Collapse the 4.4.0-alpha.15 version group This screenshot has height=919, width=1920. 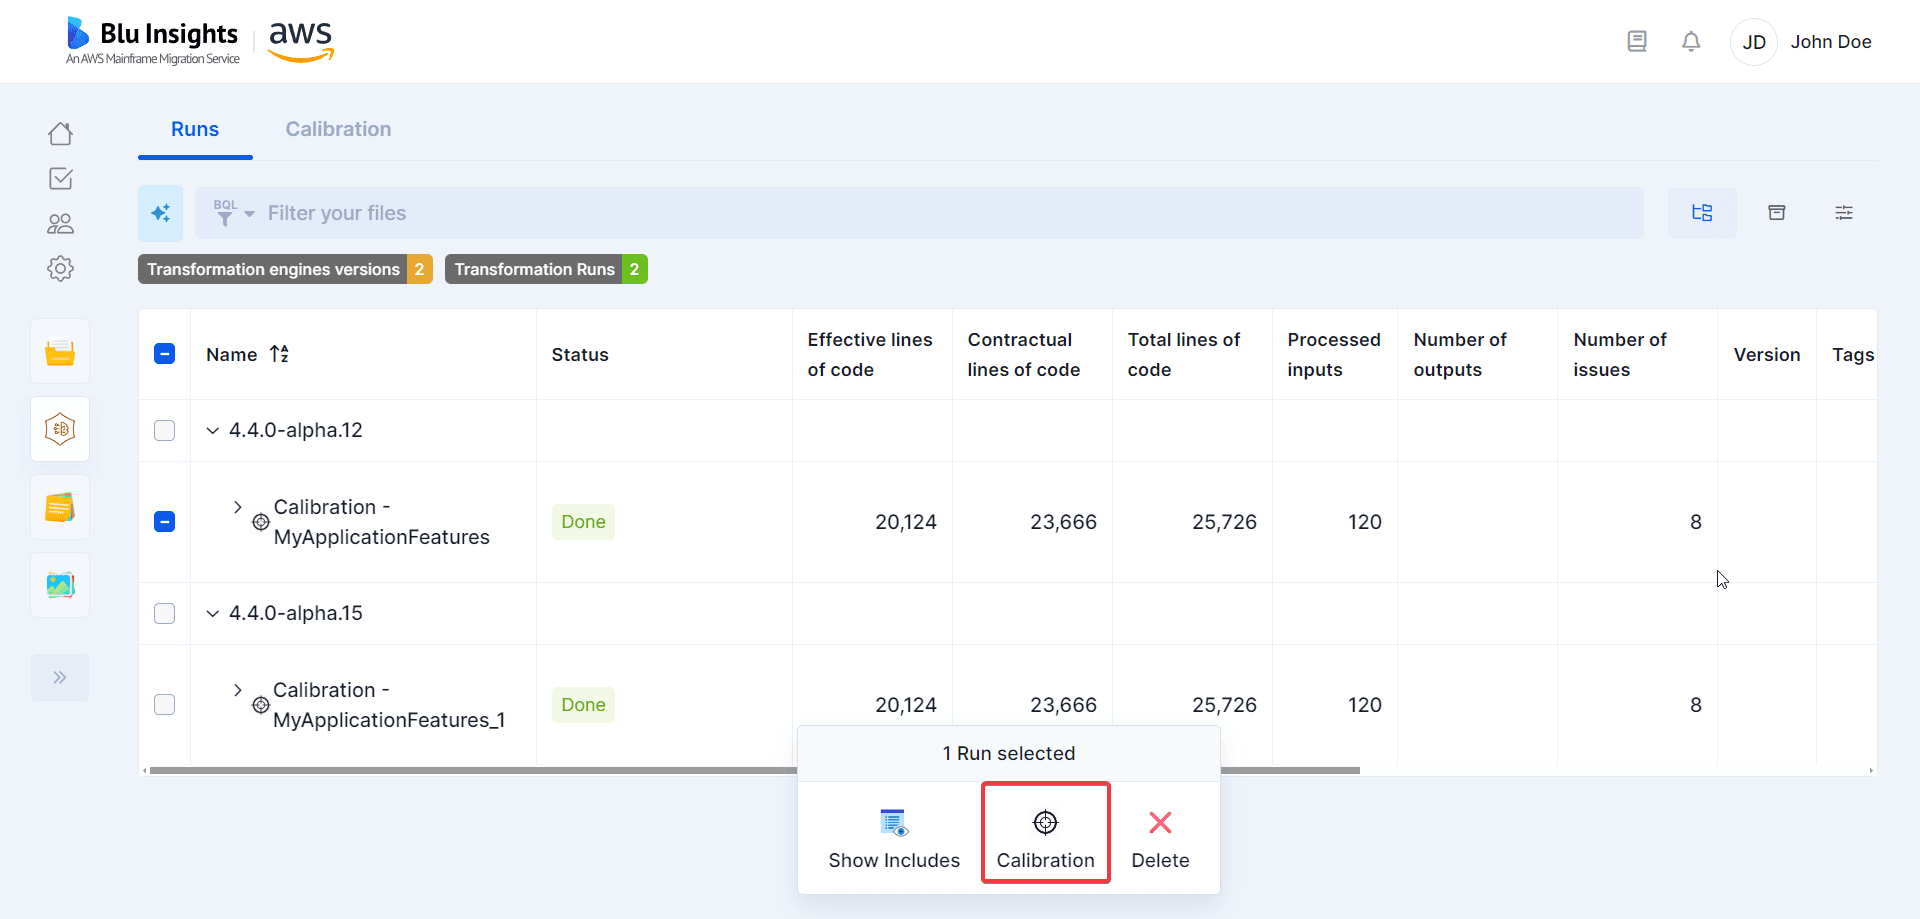tap(212, 613)
